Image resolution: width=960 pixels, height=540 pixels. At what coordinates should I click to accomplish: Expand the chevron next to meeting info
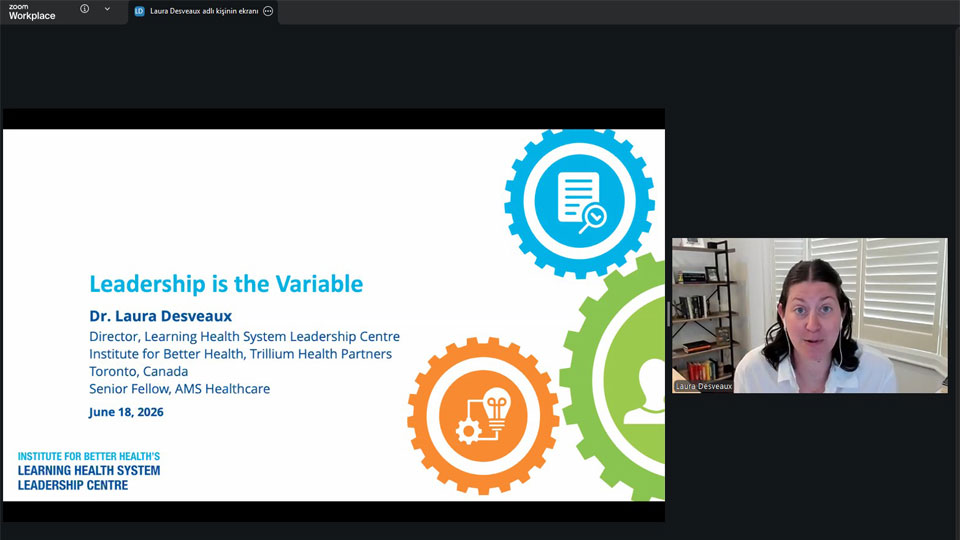point(107,9)
